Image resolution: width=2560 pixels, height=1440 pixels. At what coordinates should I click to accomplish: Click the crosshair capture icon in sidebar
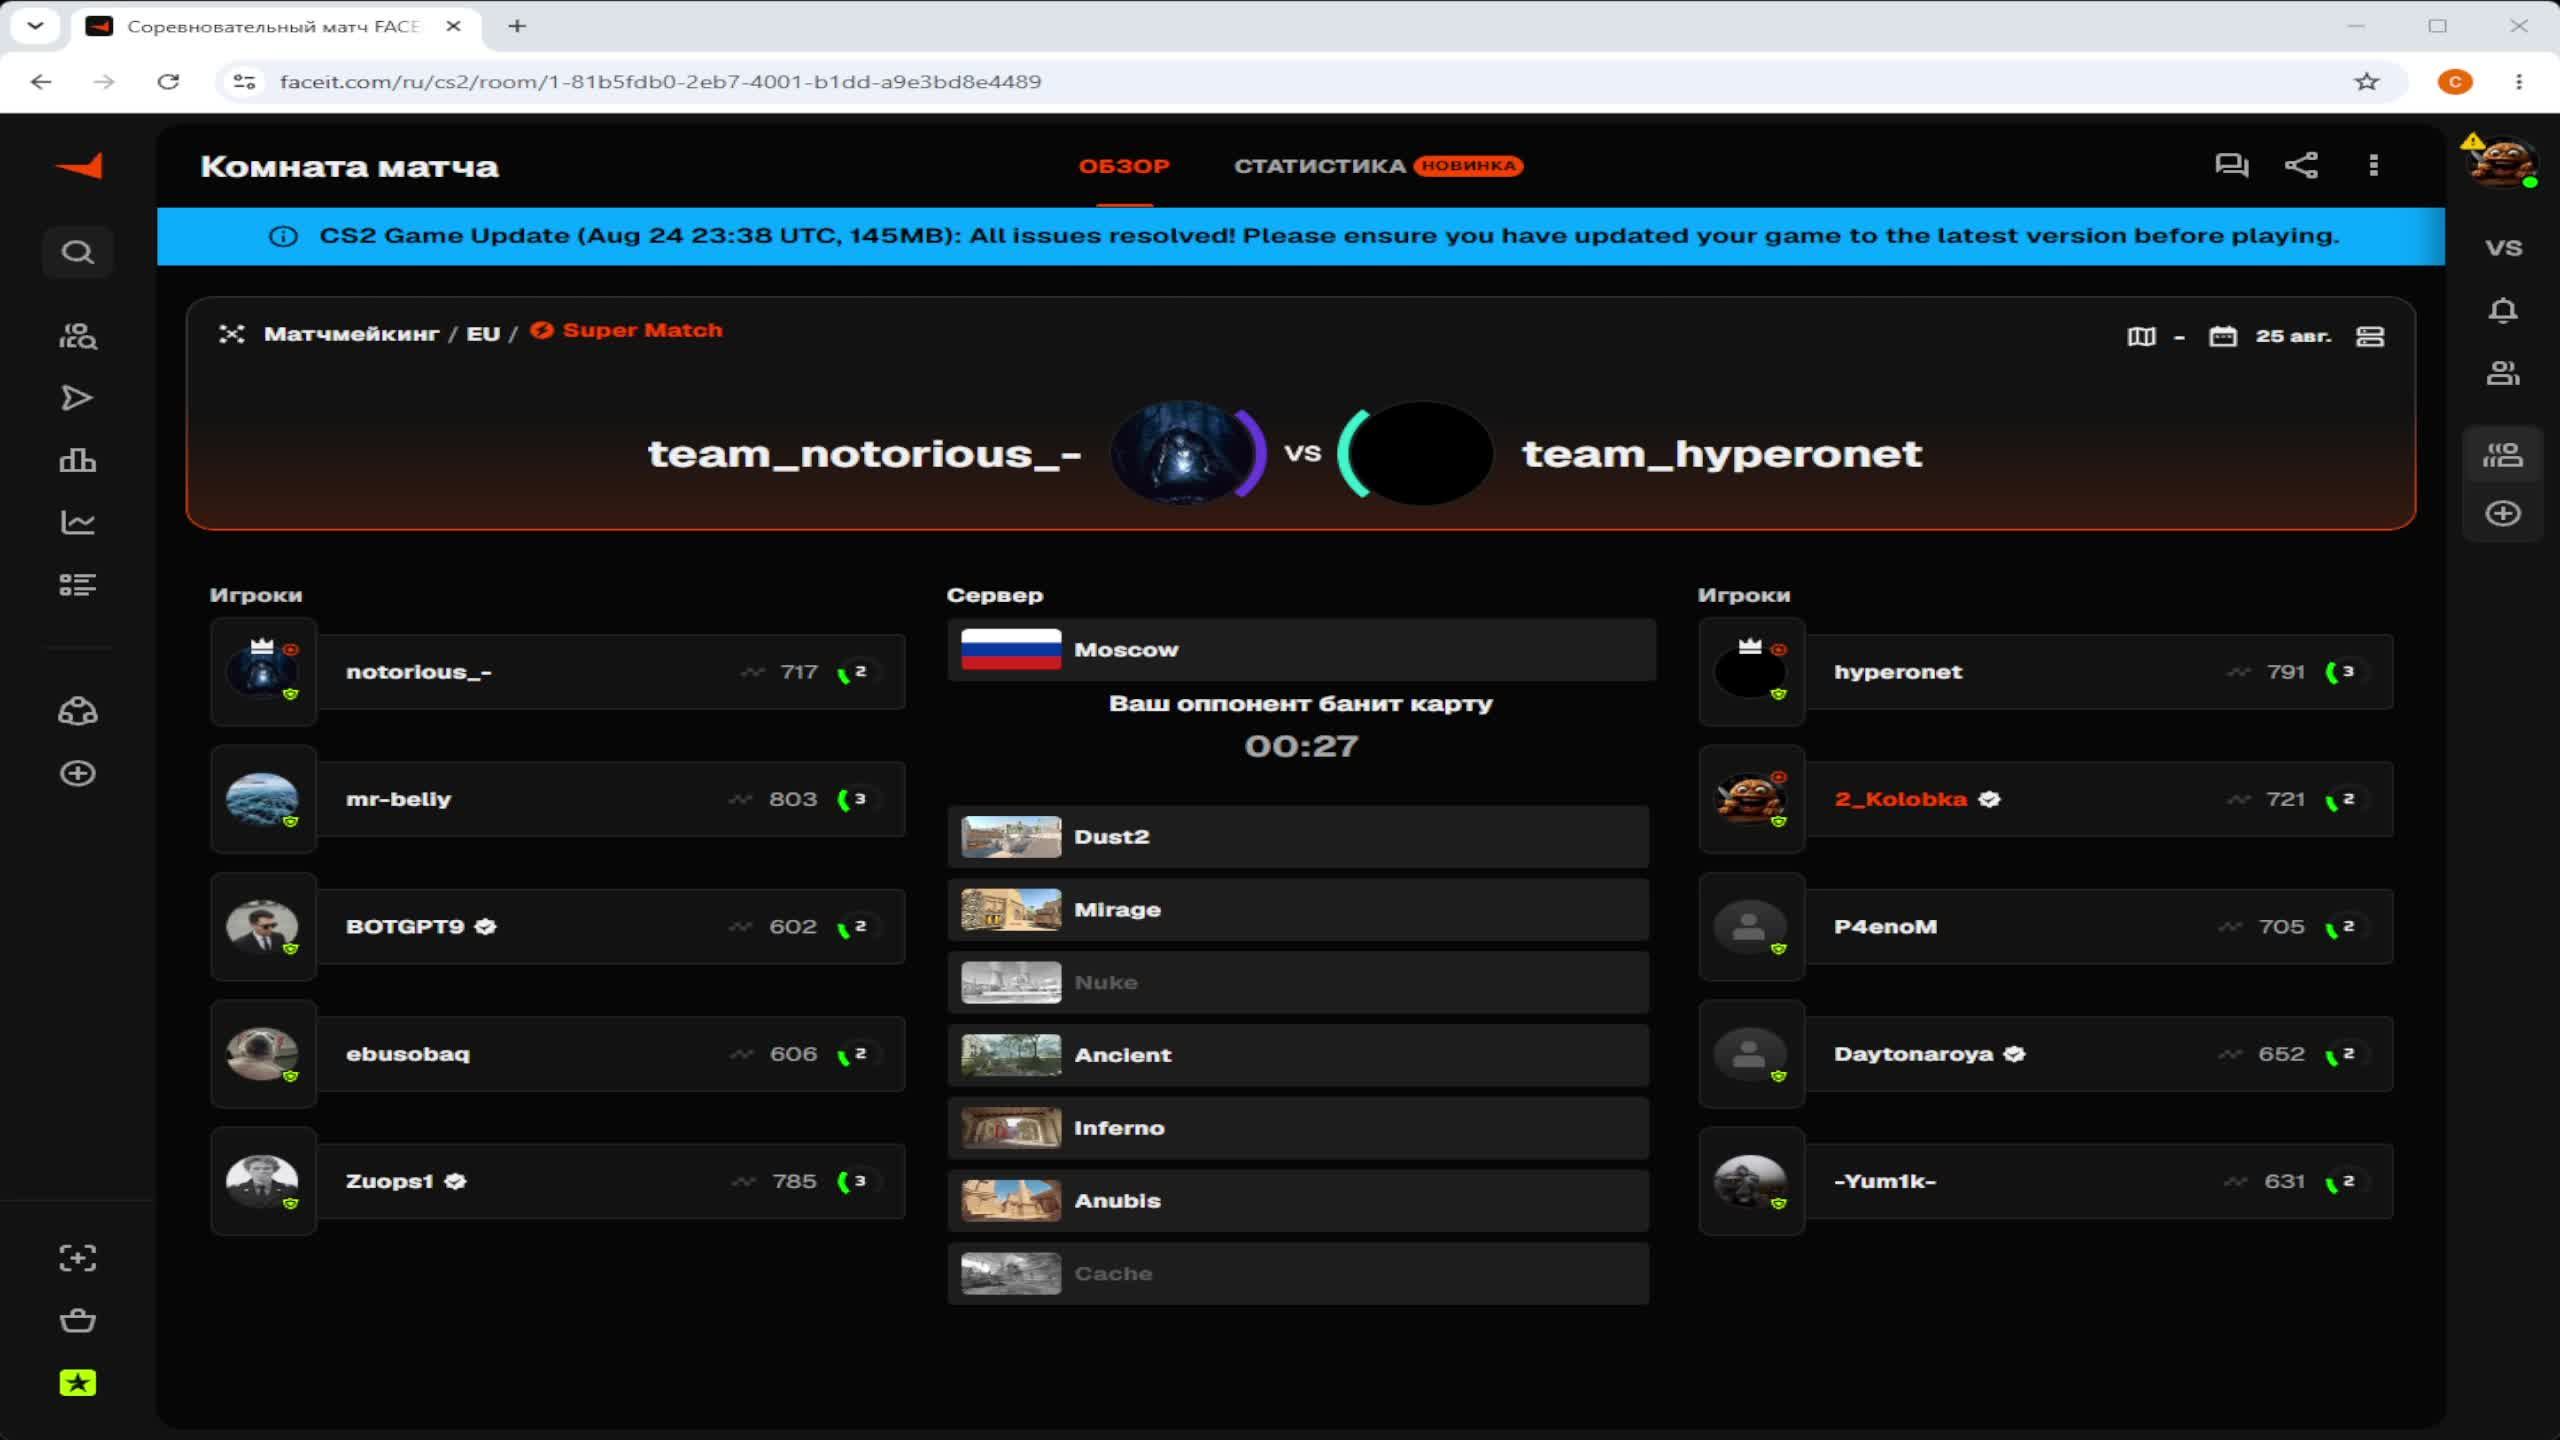click(78, 1258)
